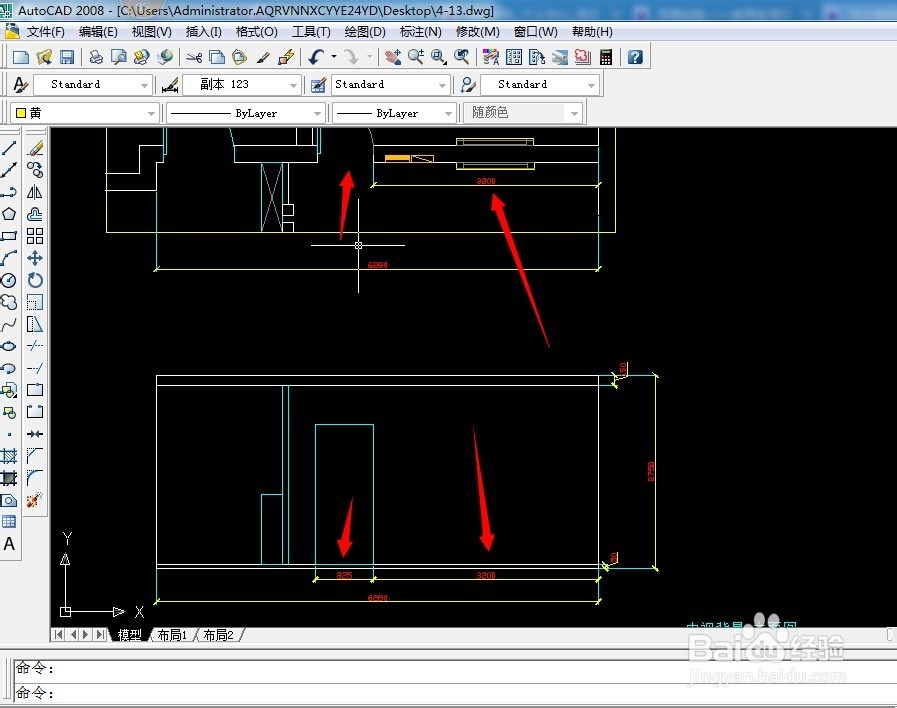Click the Erase tool icon
This screenshot has width=897, height=708.
pos(35,148)
